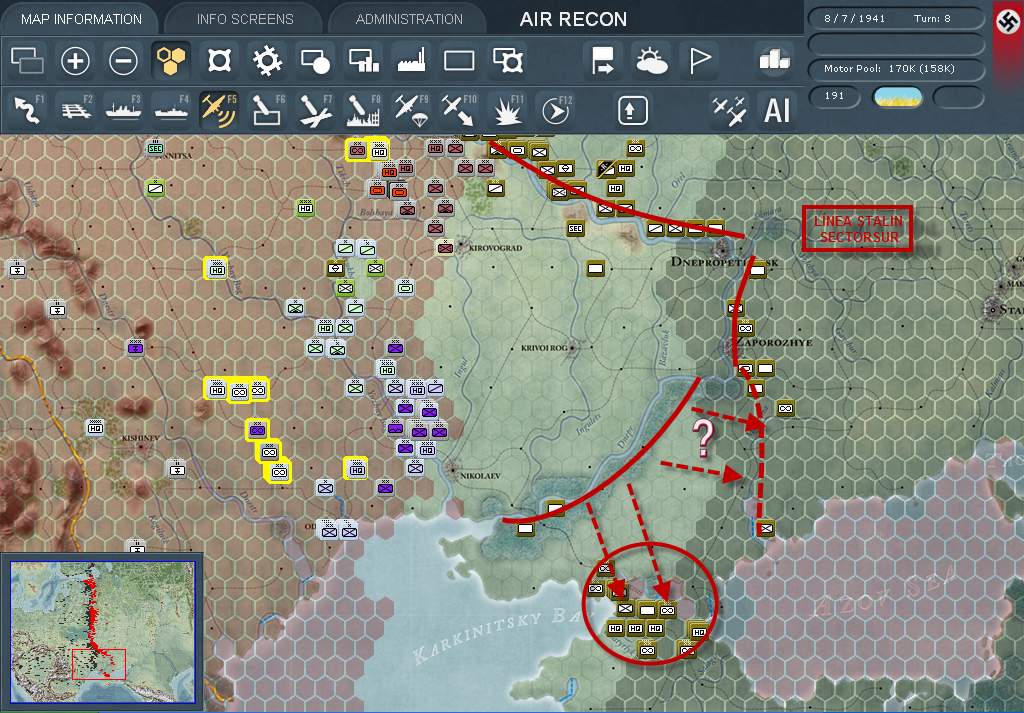Screen dimensions: 1024x713
Task: Click the date 8/7/1941 field
Action: (854, 18)
